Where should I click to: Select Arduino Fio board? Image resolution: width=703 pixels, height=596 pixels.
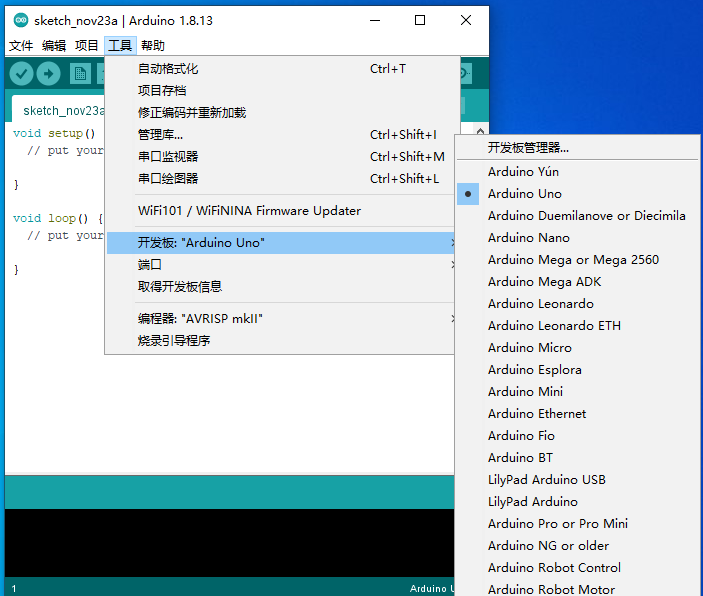[577, 435]
